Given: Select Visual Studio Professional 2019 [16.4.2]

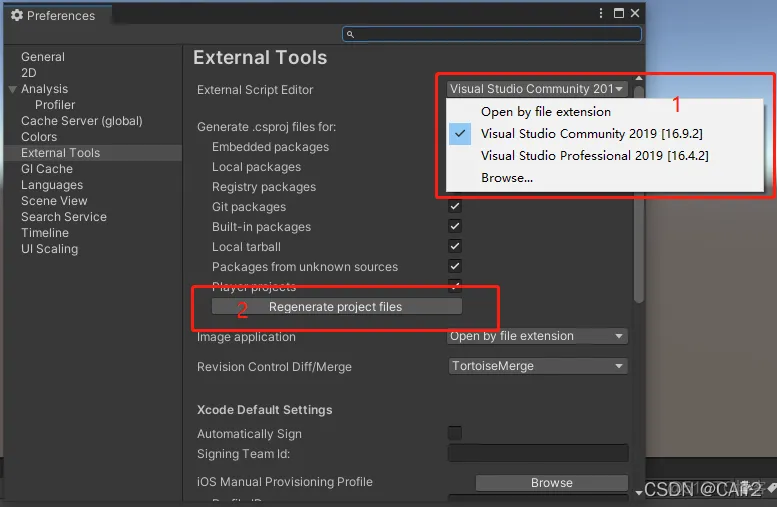Looking at the screenshot, I should point(595,156).
